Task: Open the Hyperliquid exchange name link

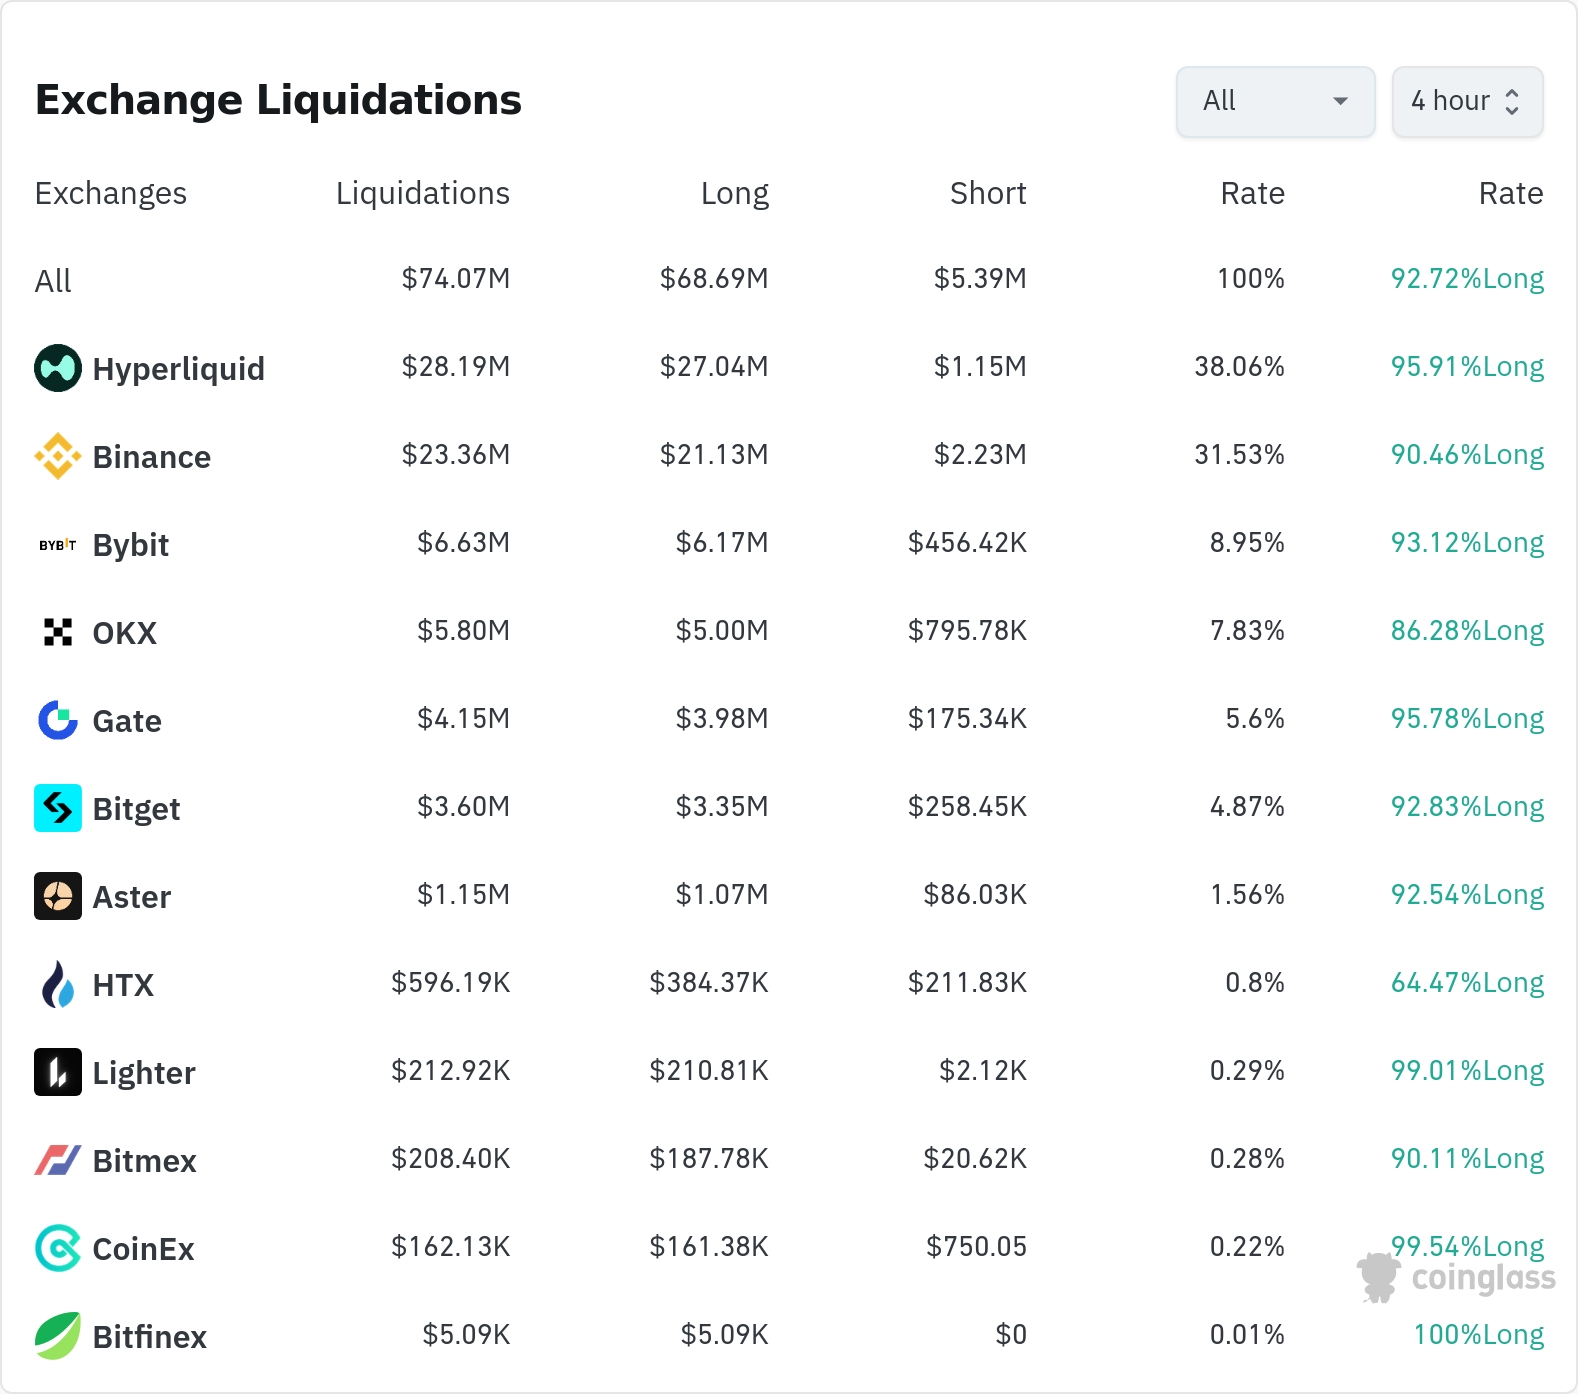Action: [x=179, y=369]
